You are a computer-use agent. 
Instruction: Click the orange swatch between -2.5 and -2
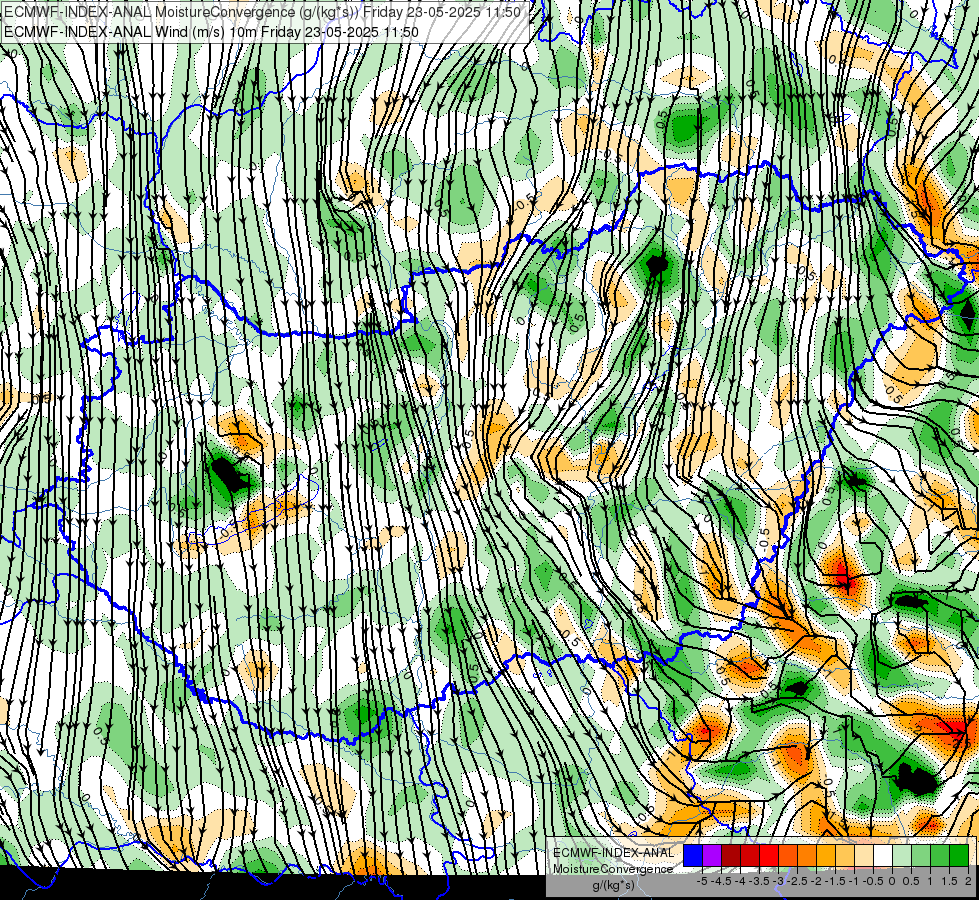[x=807, y=856]
